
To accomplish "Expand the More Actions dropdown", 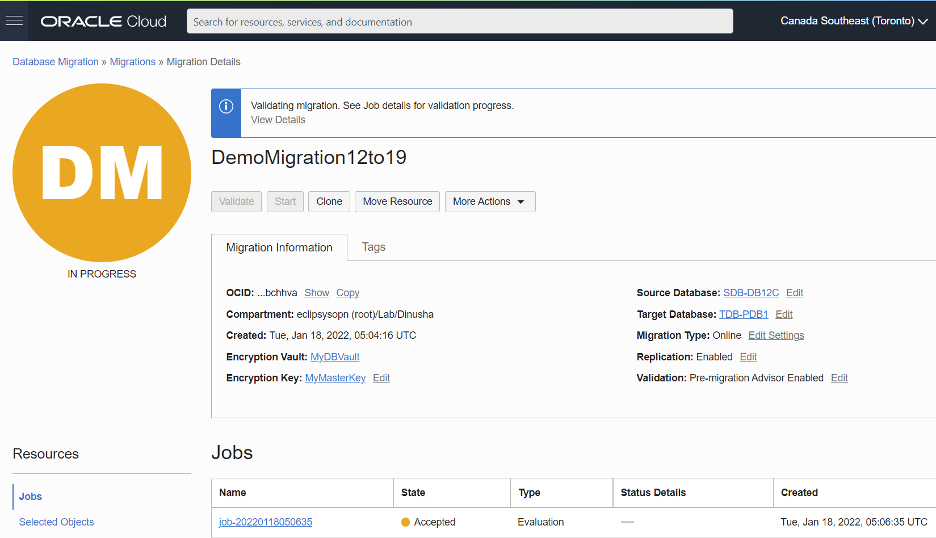I will [489, 202].
